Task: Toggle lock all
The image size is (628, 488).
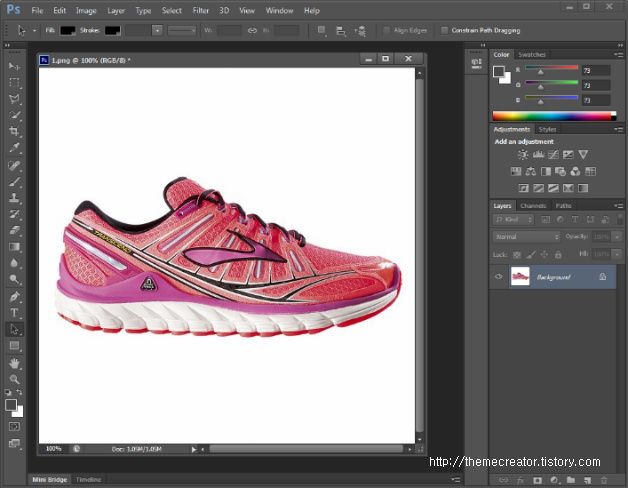Action: tap(558, 254)
